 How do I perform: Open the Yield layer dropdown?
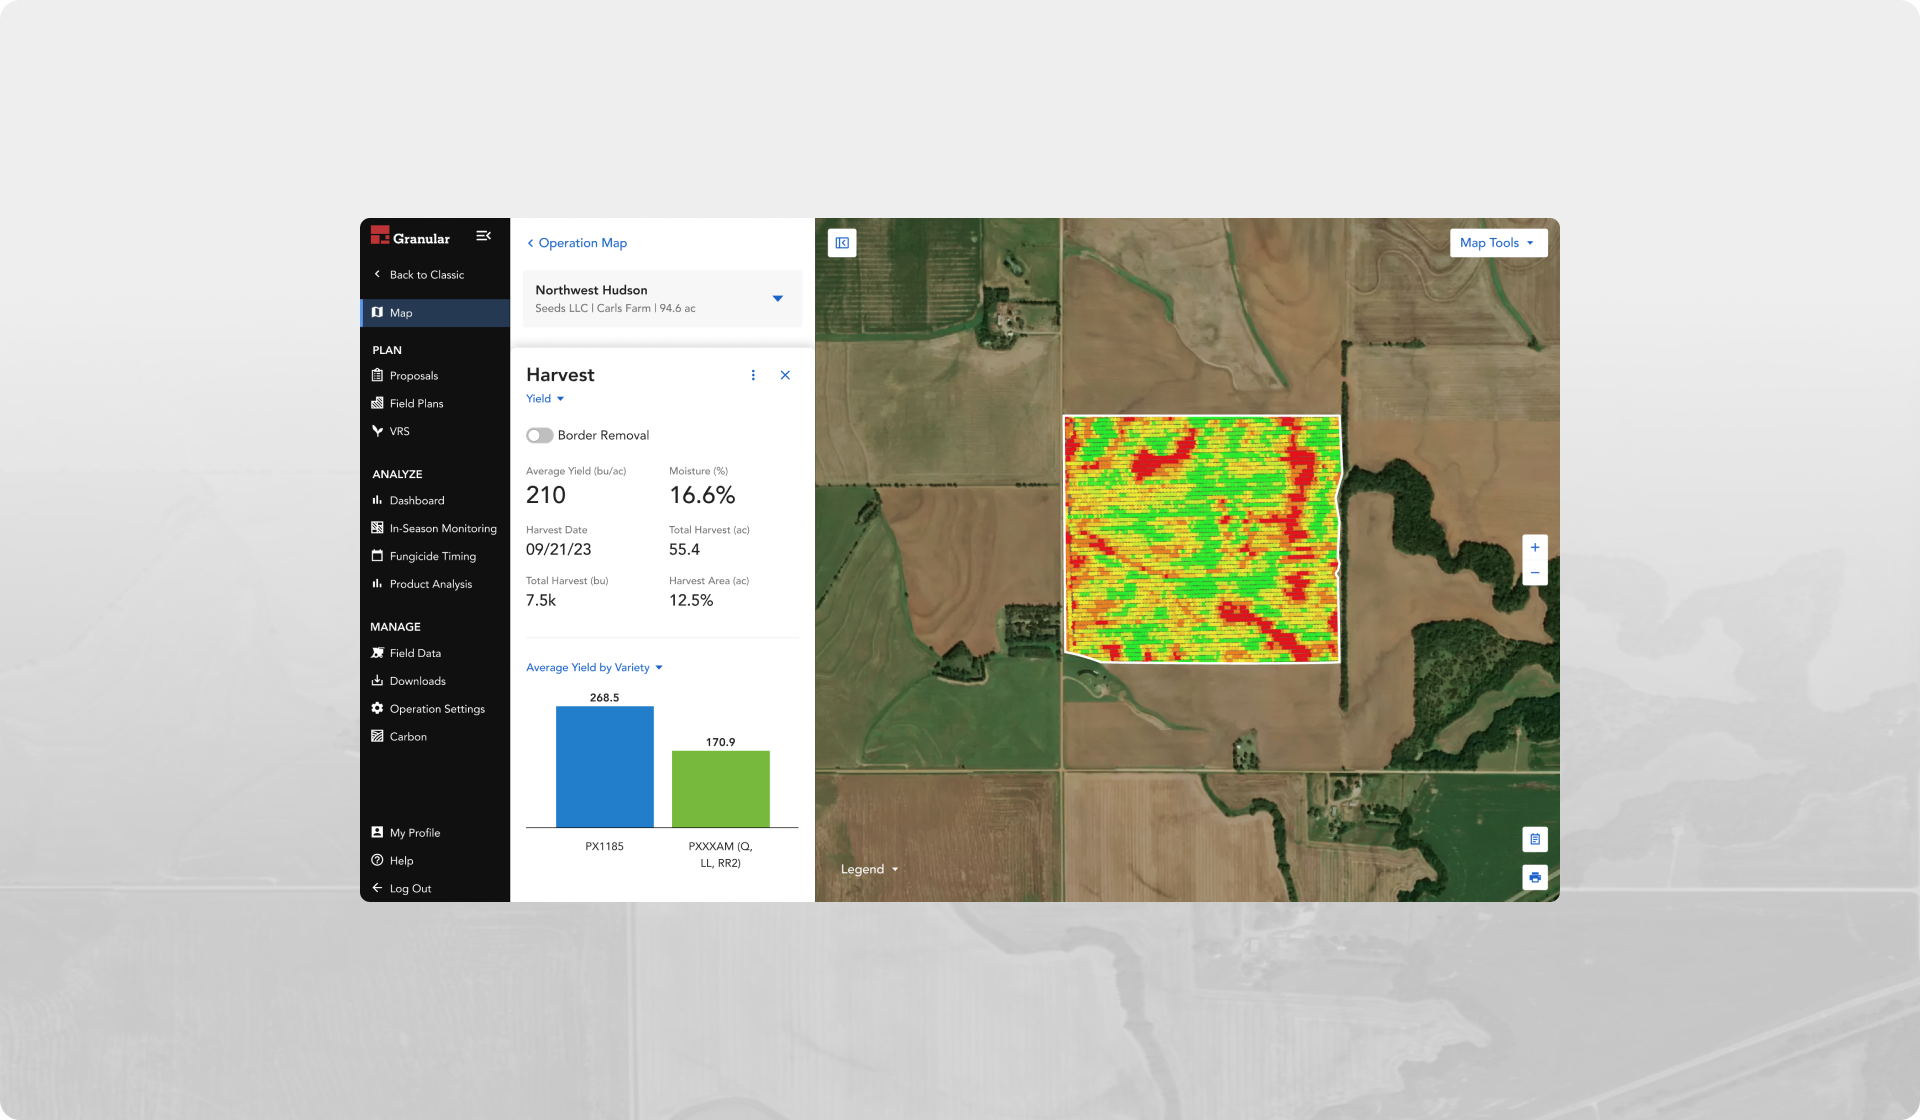tap(545, 399)
